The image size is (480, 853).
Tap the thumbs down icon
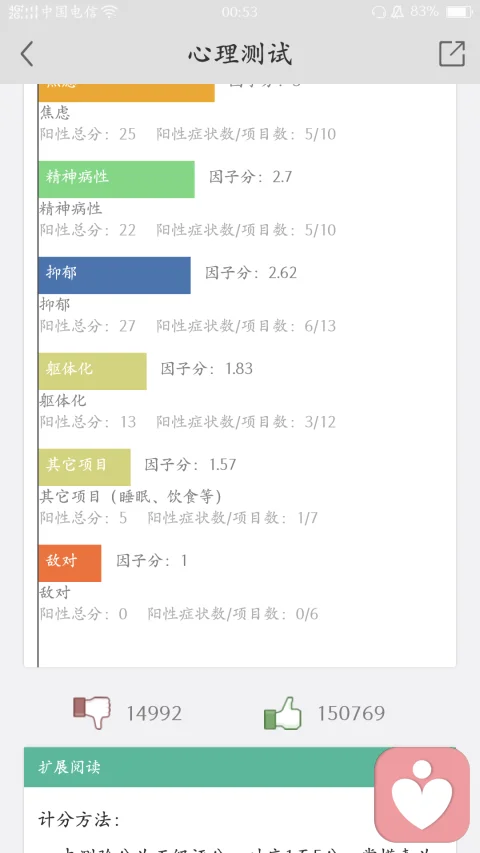click(92, 713)
